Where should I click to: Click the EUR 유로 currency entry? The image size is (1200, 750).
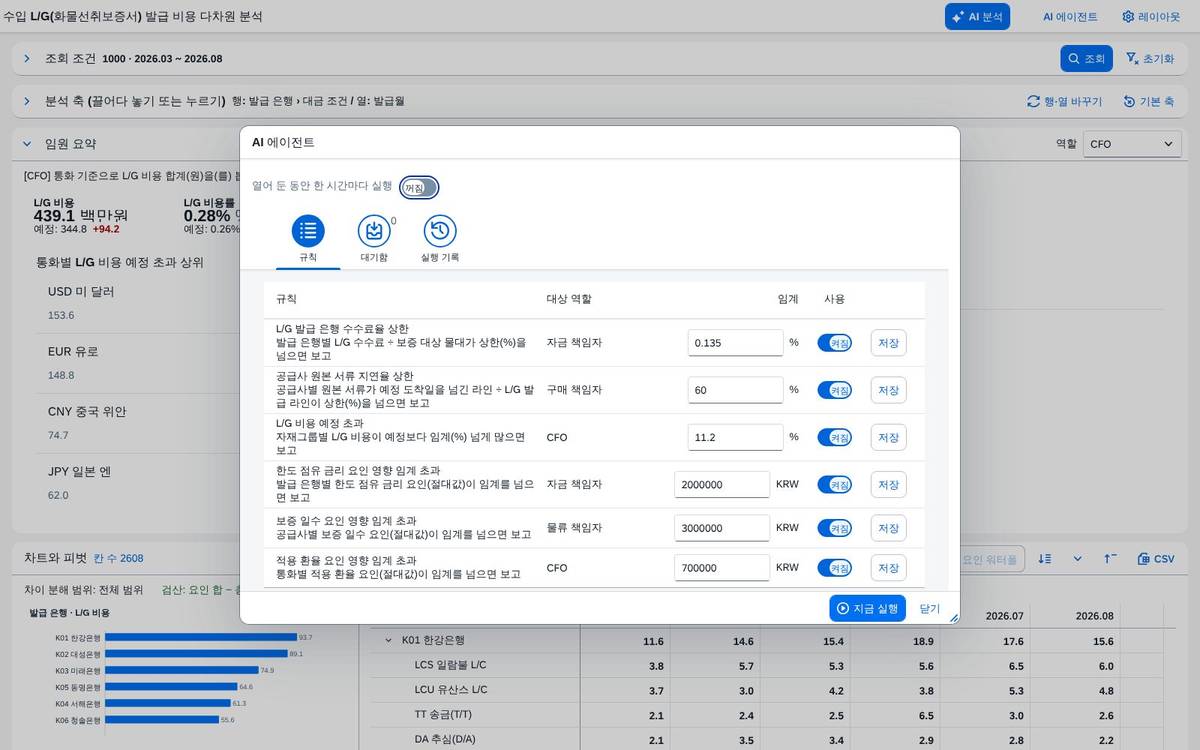tap(73, 352)
